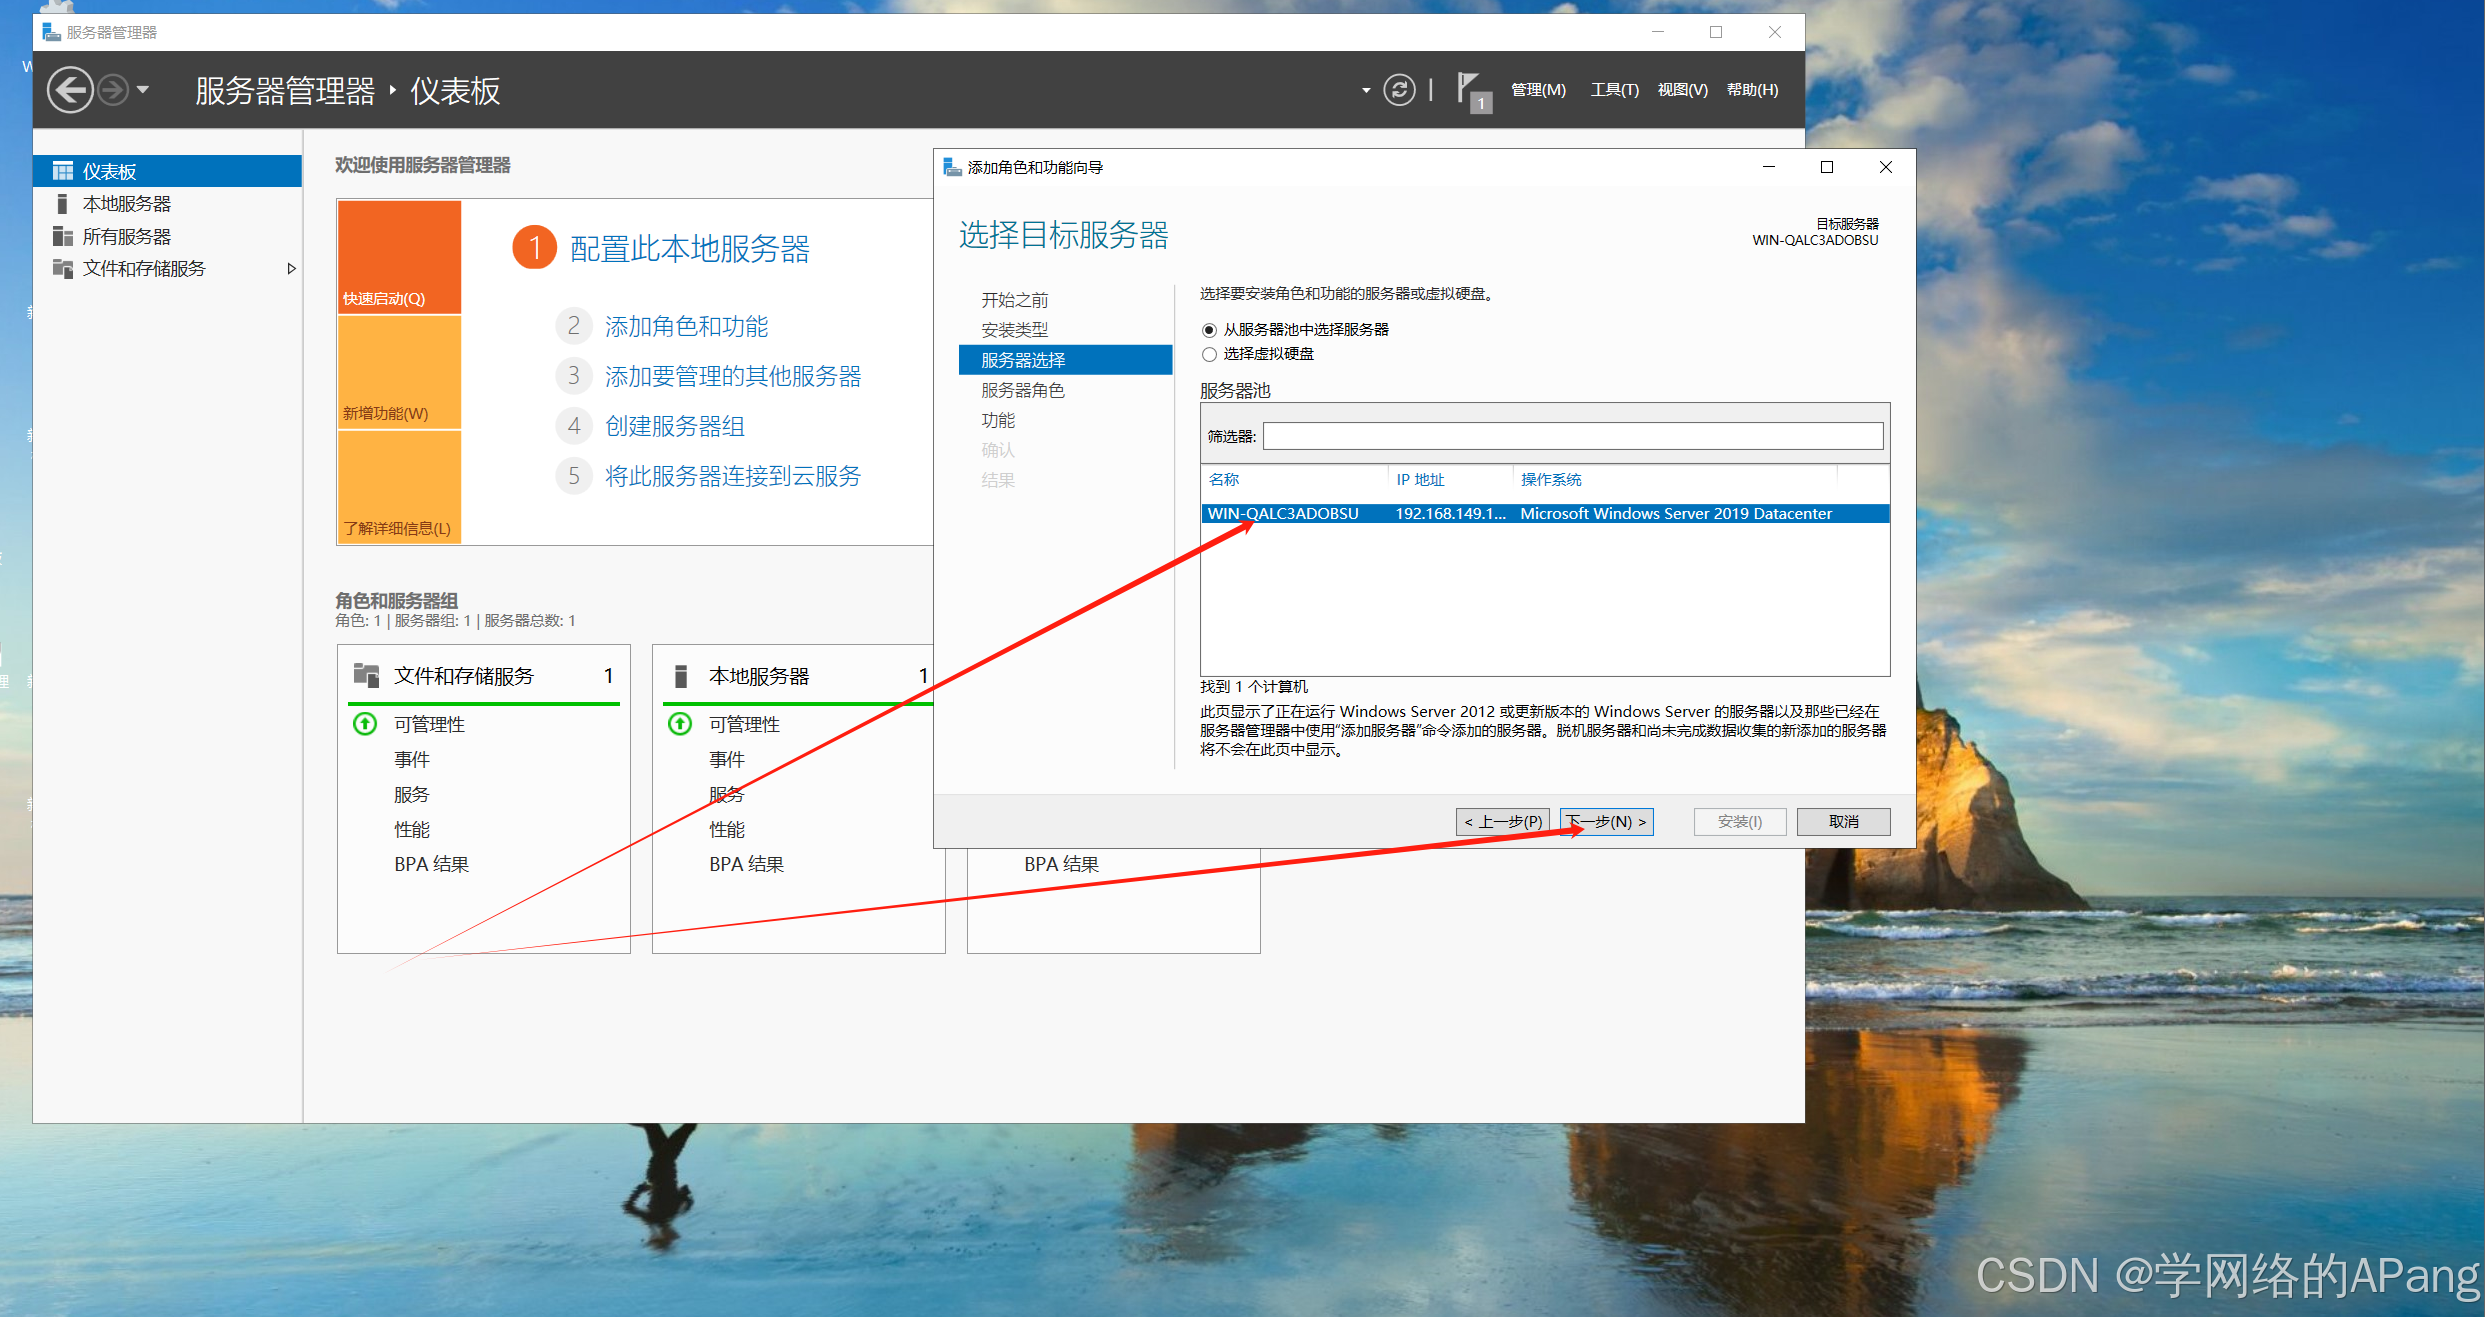Choose the virtual hard disk radio option
2485x1317 pixels.
click(1209, 354)
